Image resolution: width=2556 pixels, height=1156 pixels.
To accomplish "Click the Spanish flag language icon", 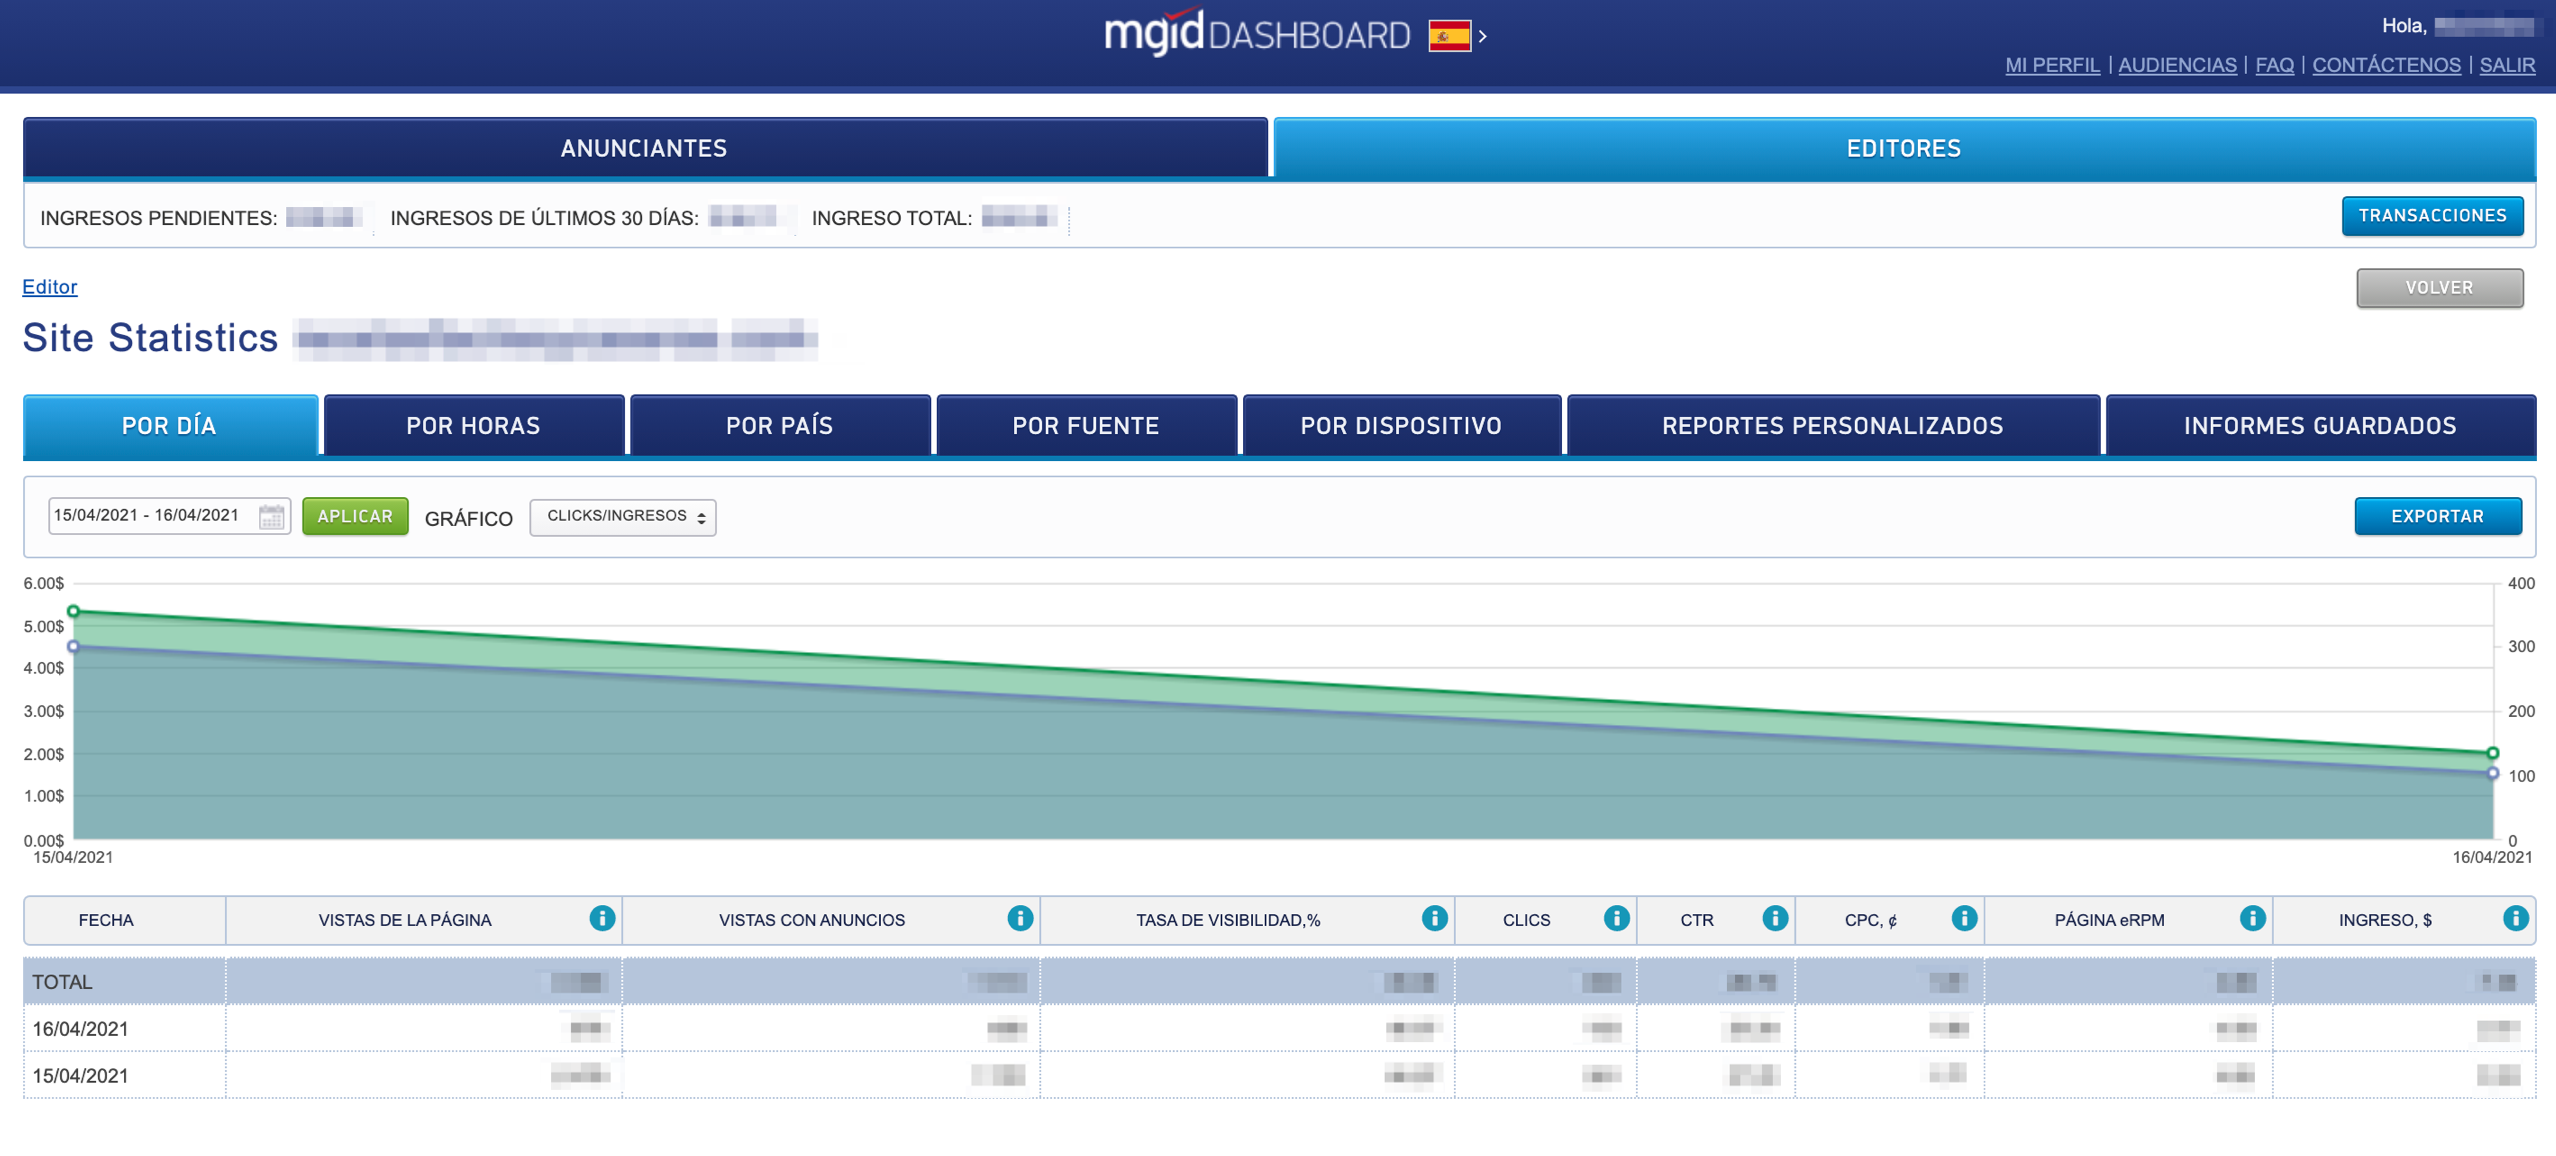I will (1448, 37).
